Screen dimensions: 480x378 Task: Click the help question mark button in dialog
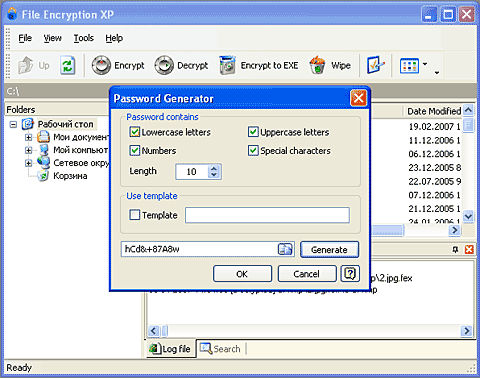(x=350, y=274)
